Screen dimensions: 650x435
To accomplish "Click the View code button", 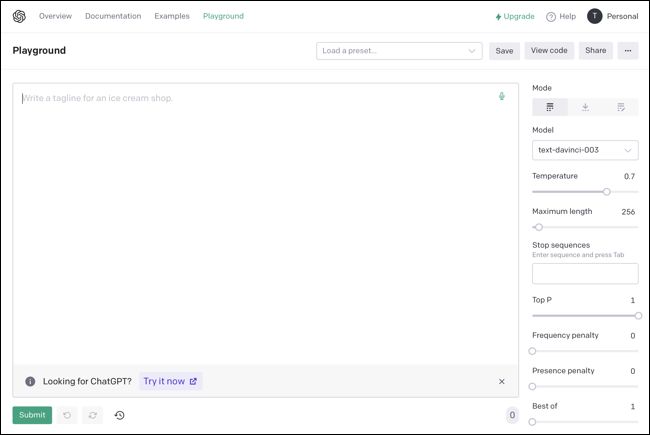I will 549,50.
